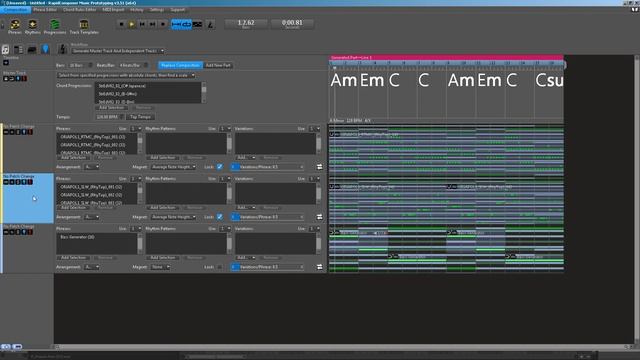This screenshot has height=360, width=640.
Task: Toggle the metronome icon
Action: click(x=210, y=25)
